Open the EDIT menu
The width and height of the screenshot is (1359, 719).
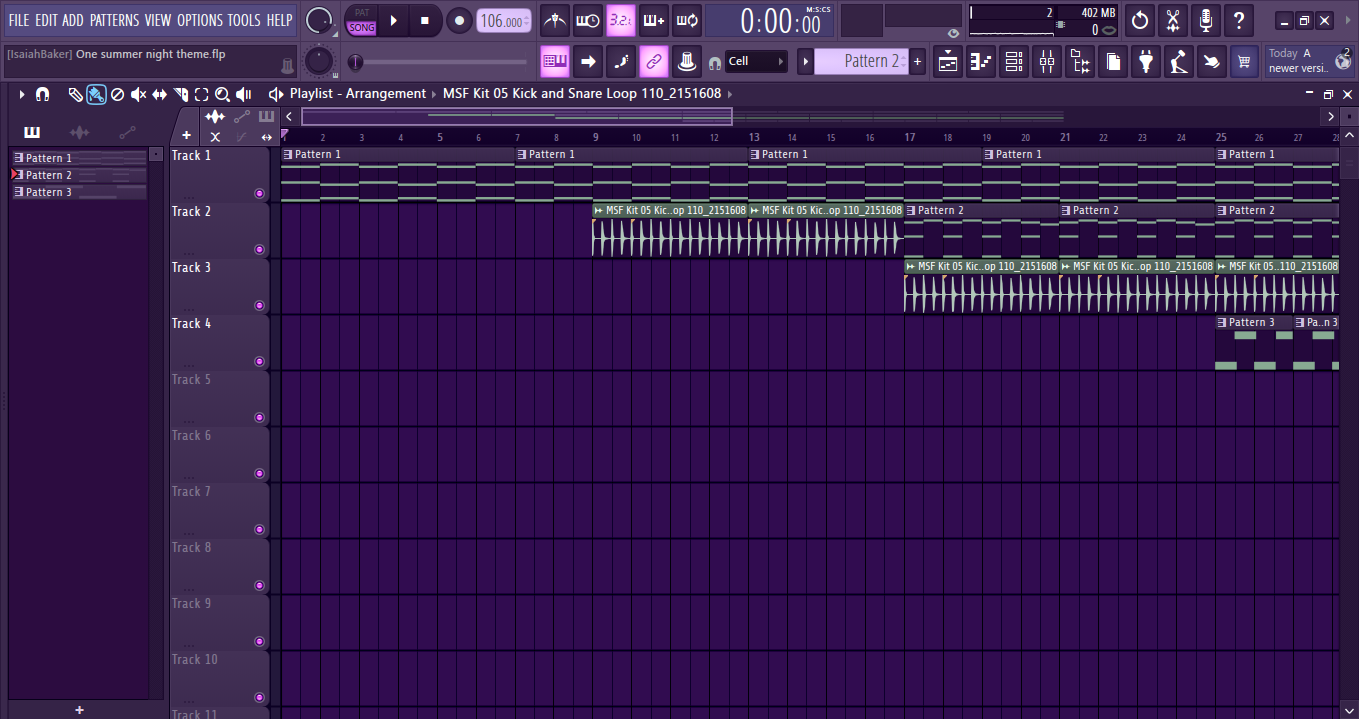[x=46, y=20]
